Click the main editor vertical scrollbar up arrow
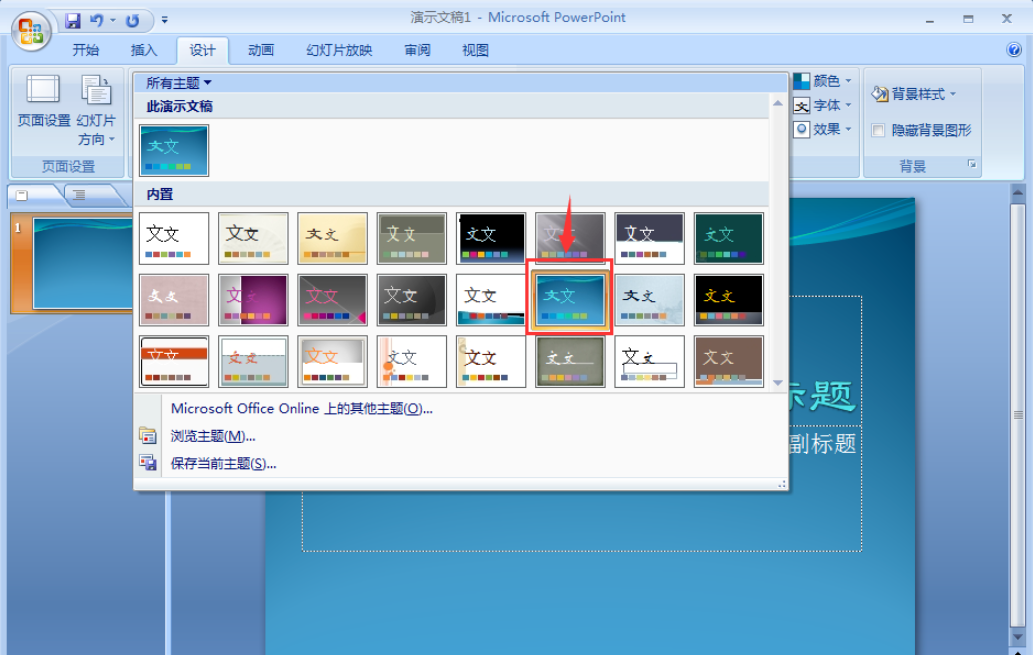Image resolution: width=1033 pixels, height=655 pixels. click(x=1018, y=193)
